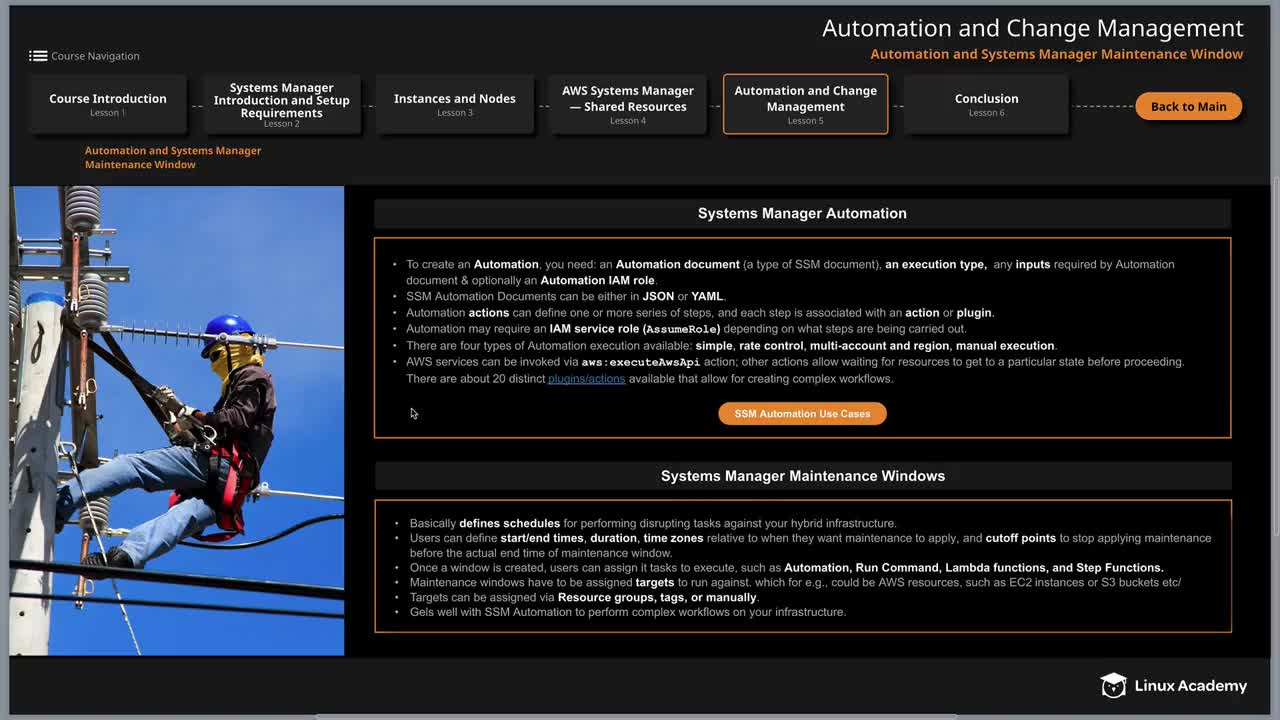Open Systems Manager Introduction and Setup Requirements lesson
The width and height of the screenshot is (1280, 720).
tap(282, 104)
